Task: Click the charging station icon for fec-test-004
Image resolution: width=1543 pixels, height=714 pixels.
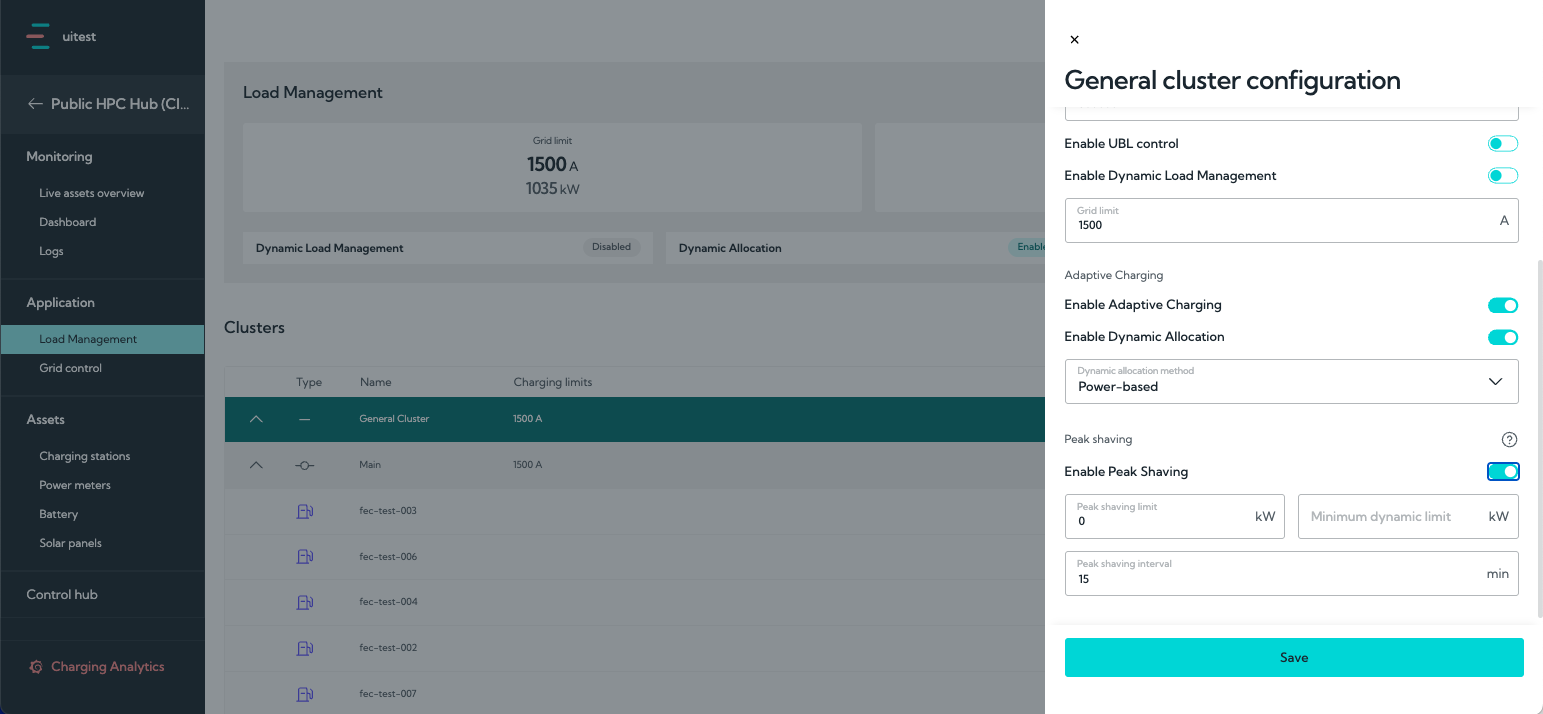Action: [x=305, y=602]
